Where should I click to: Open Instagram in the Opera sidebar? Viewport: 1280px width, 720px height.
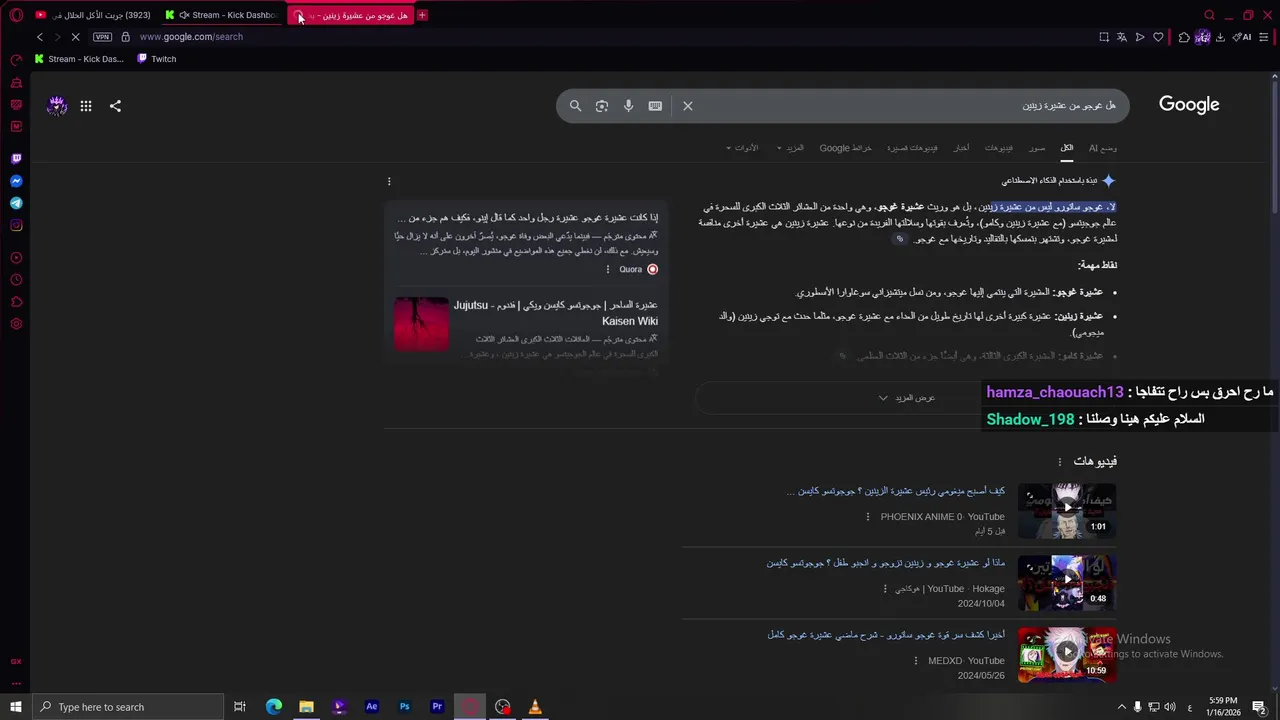point(16,225)
